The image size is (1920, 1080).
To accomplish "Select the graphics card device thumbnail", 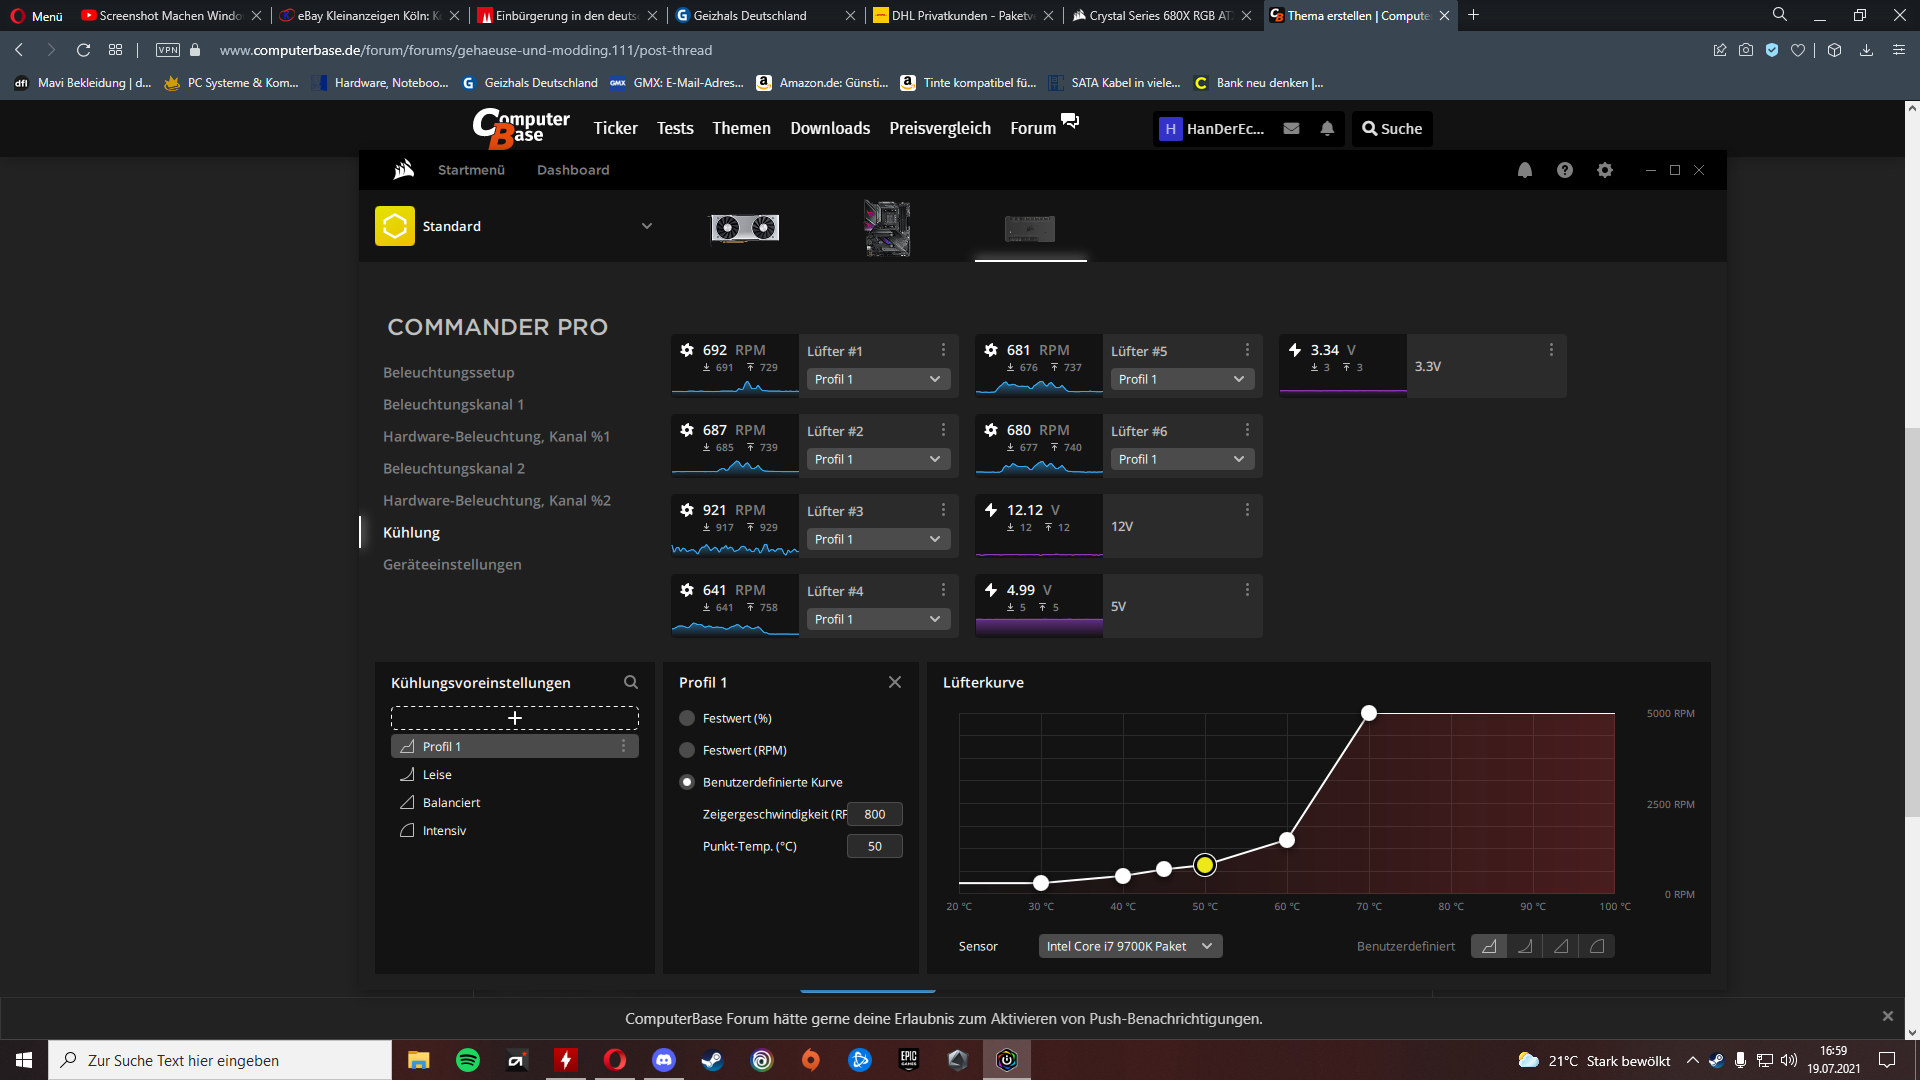I will click(744, 228).
